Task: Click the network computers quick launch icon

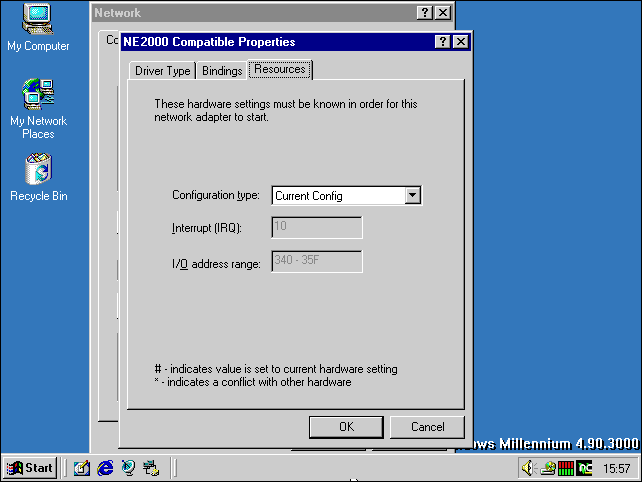Action: 151,468
